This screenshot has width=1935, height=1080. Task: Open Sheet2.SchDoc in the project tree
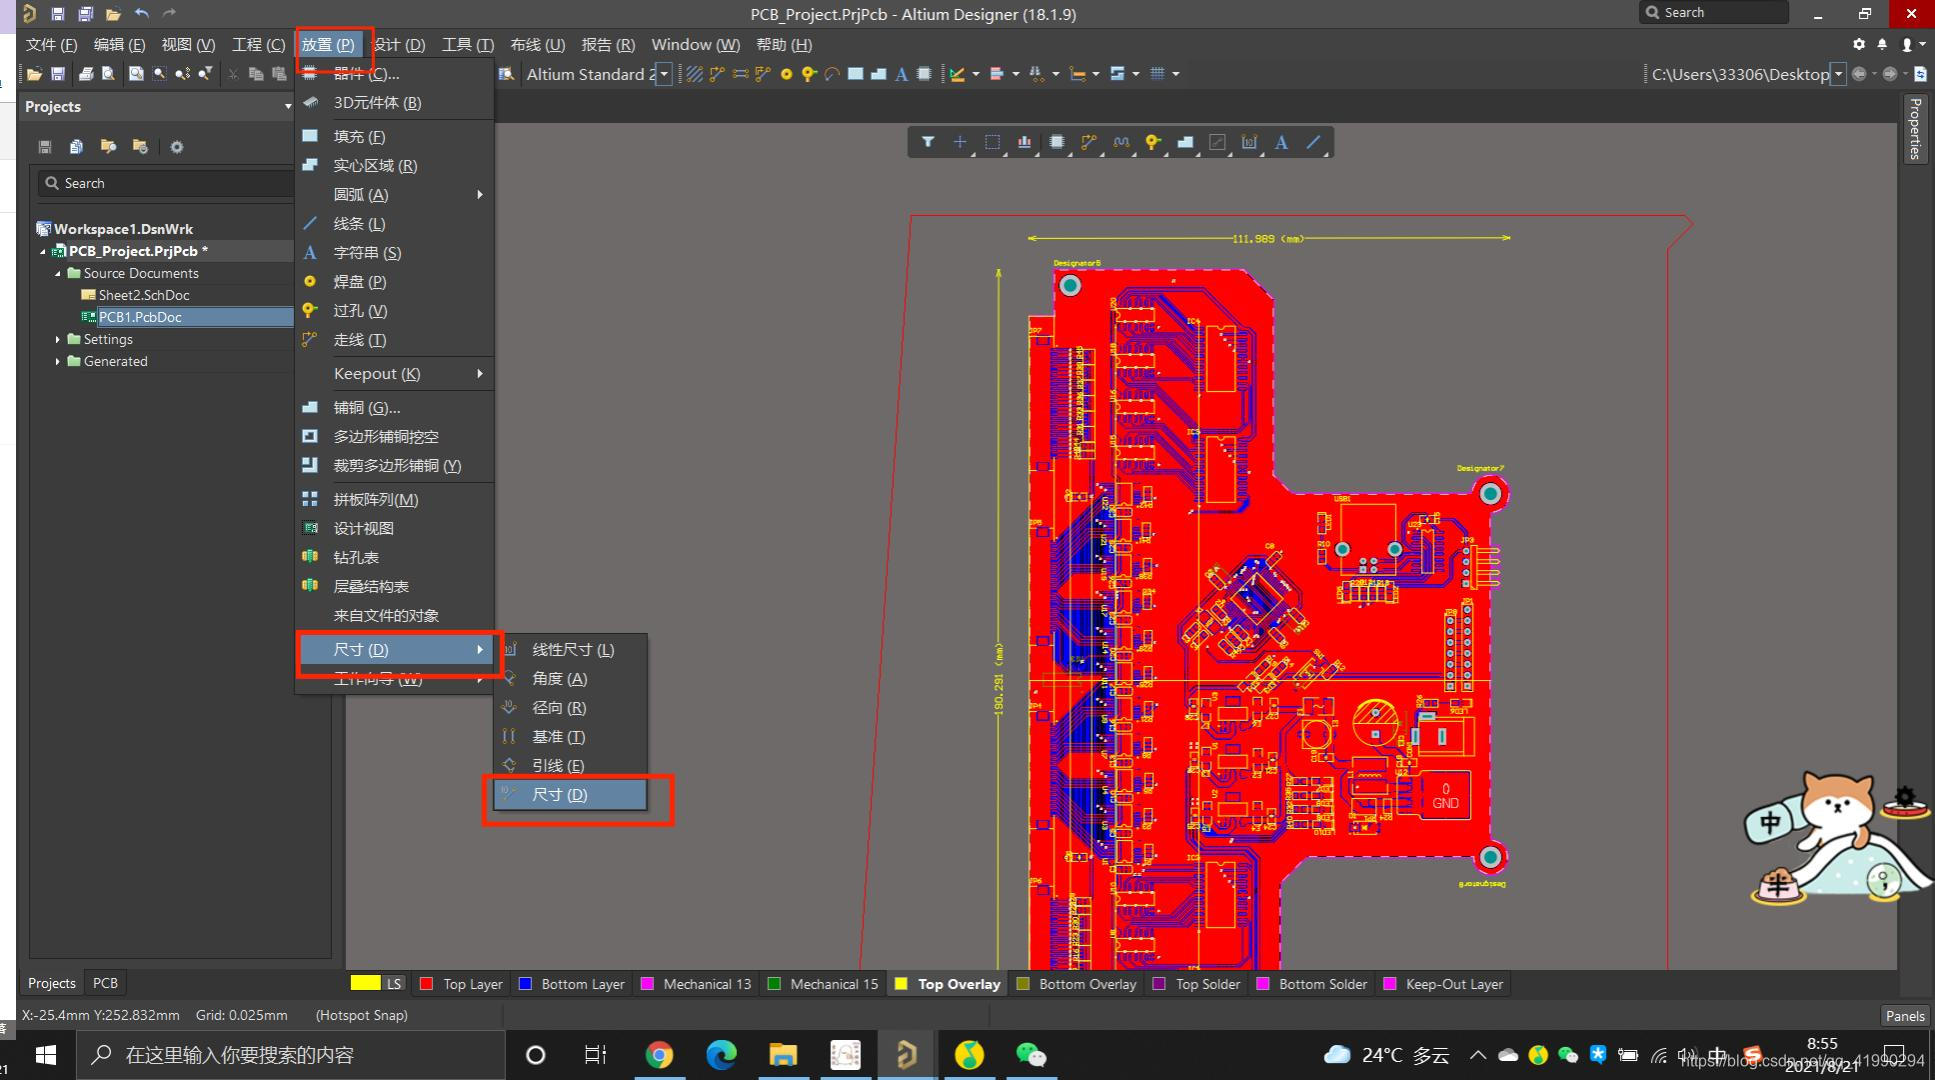(x=143, y=295)
